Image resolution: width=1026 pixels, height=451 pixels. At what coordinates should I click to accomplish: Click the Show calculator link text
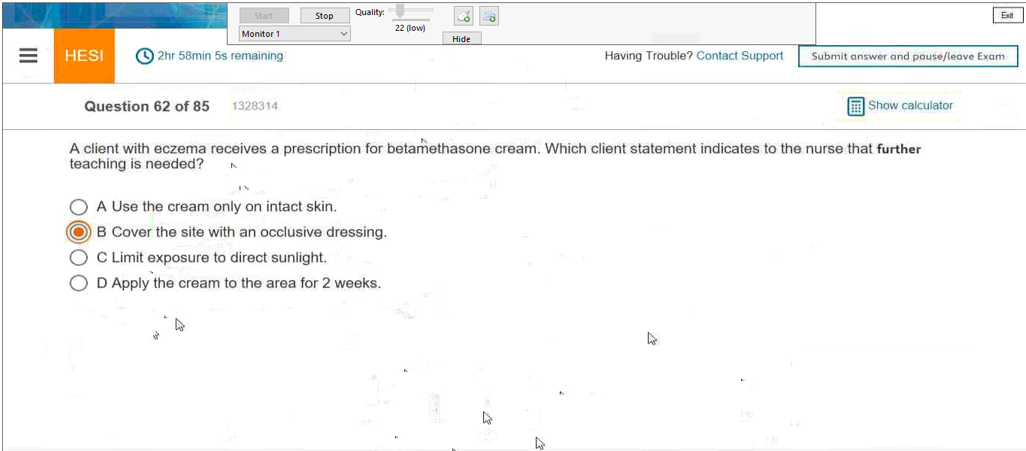coord(910,106)
